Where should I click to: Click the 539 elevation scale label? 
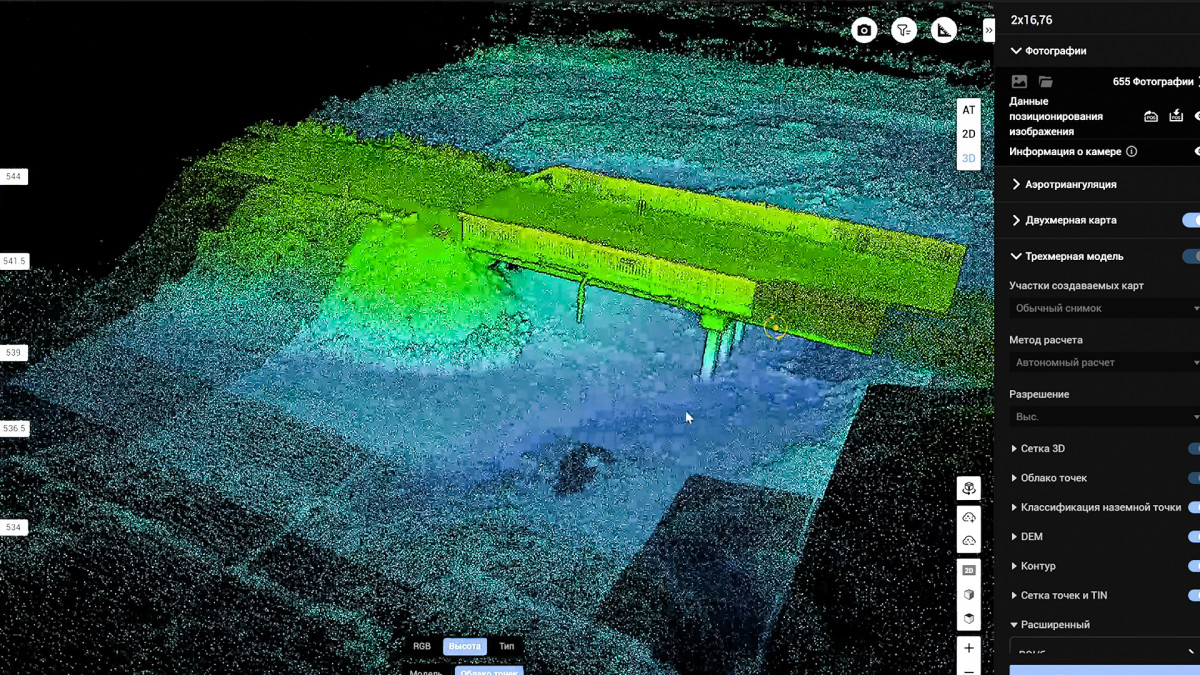[13, 353]
